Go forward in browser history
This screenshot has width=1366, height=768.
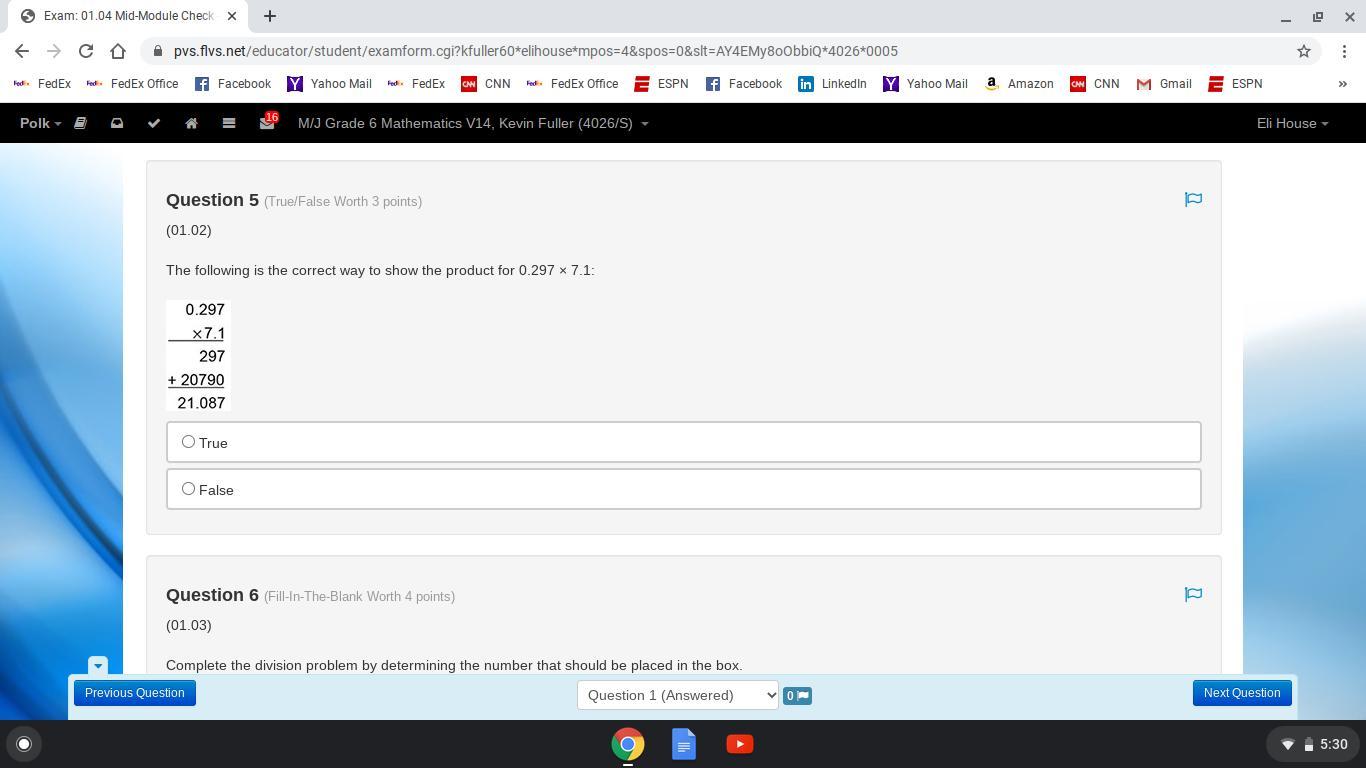pos(54,51)
